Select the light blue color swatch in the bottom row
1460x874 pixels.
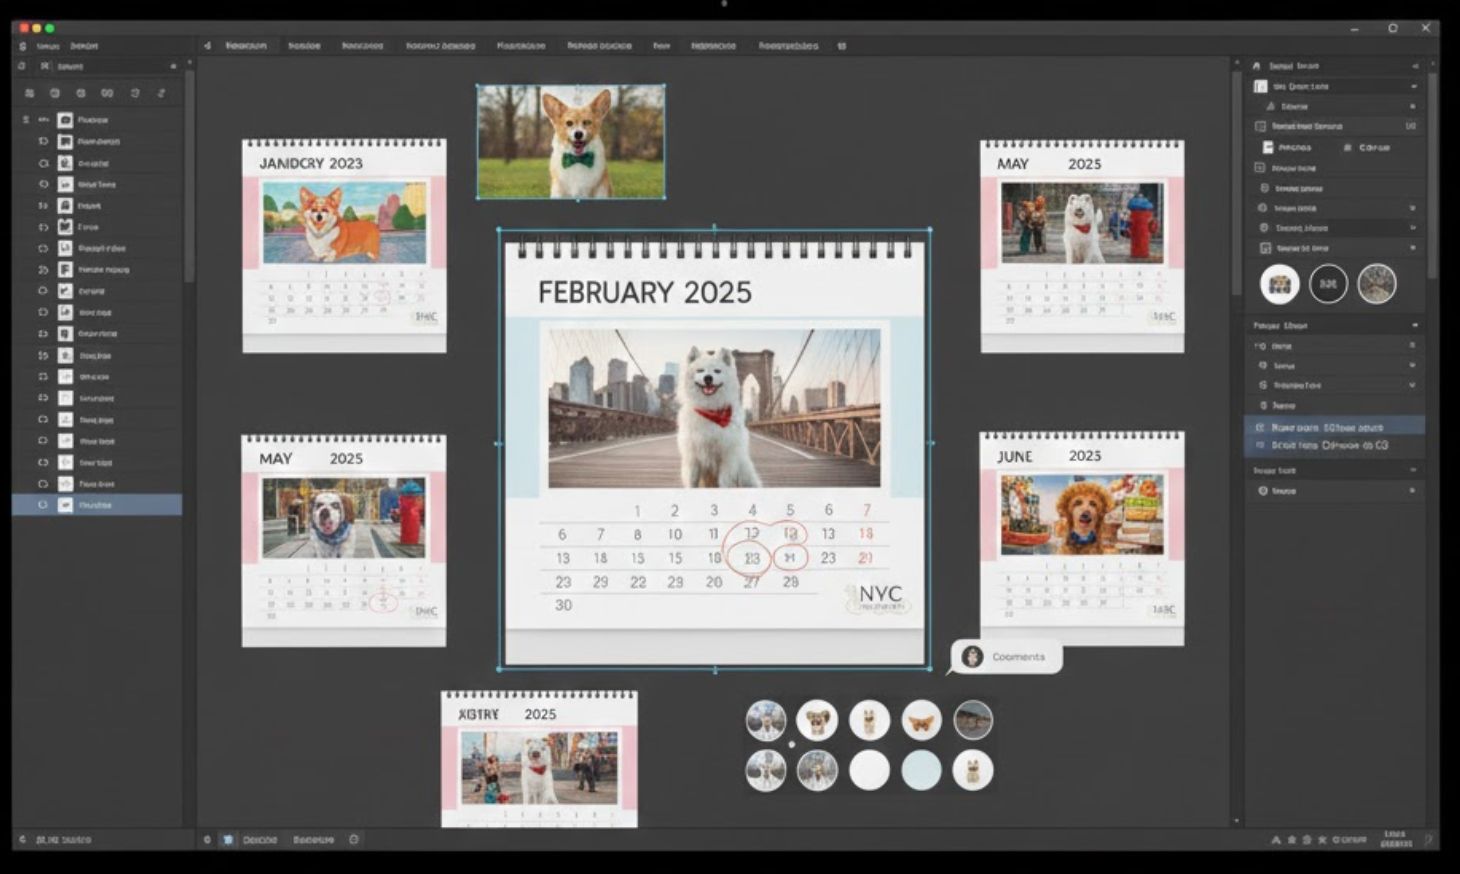921,770
